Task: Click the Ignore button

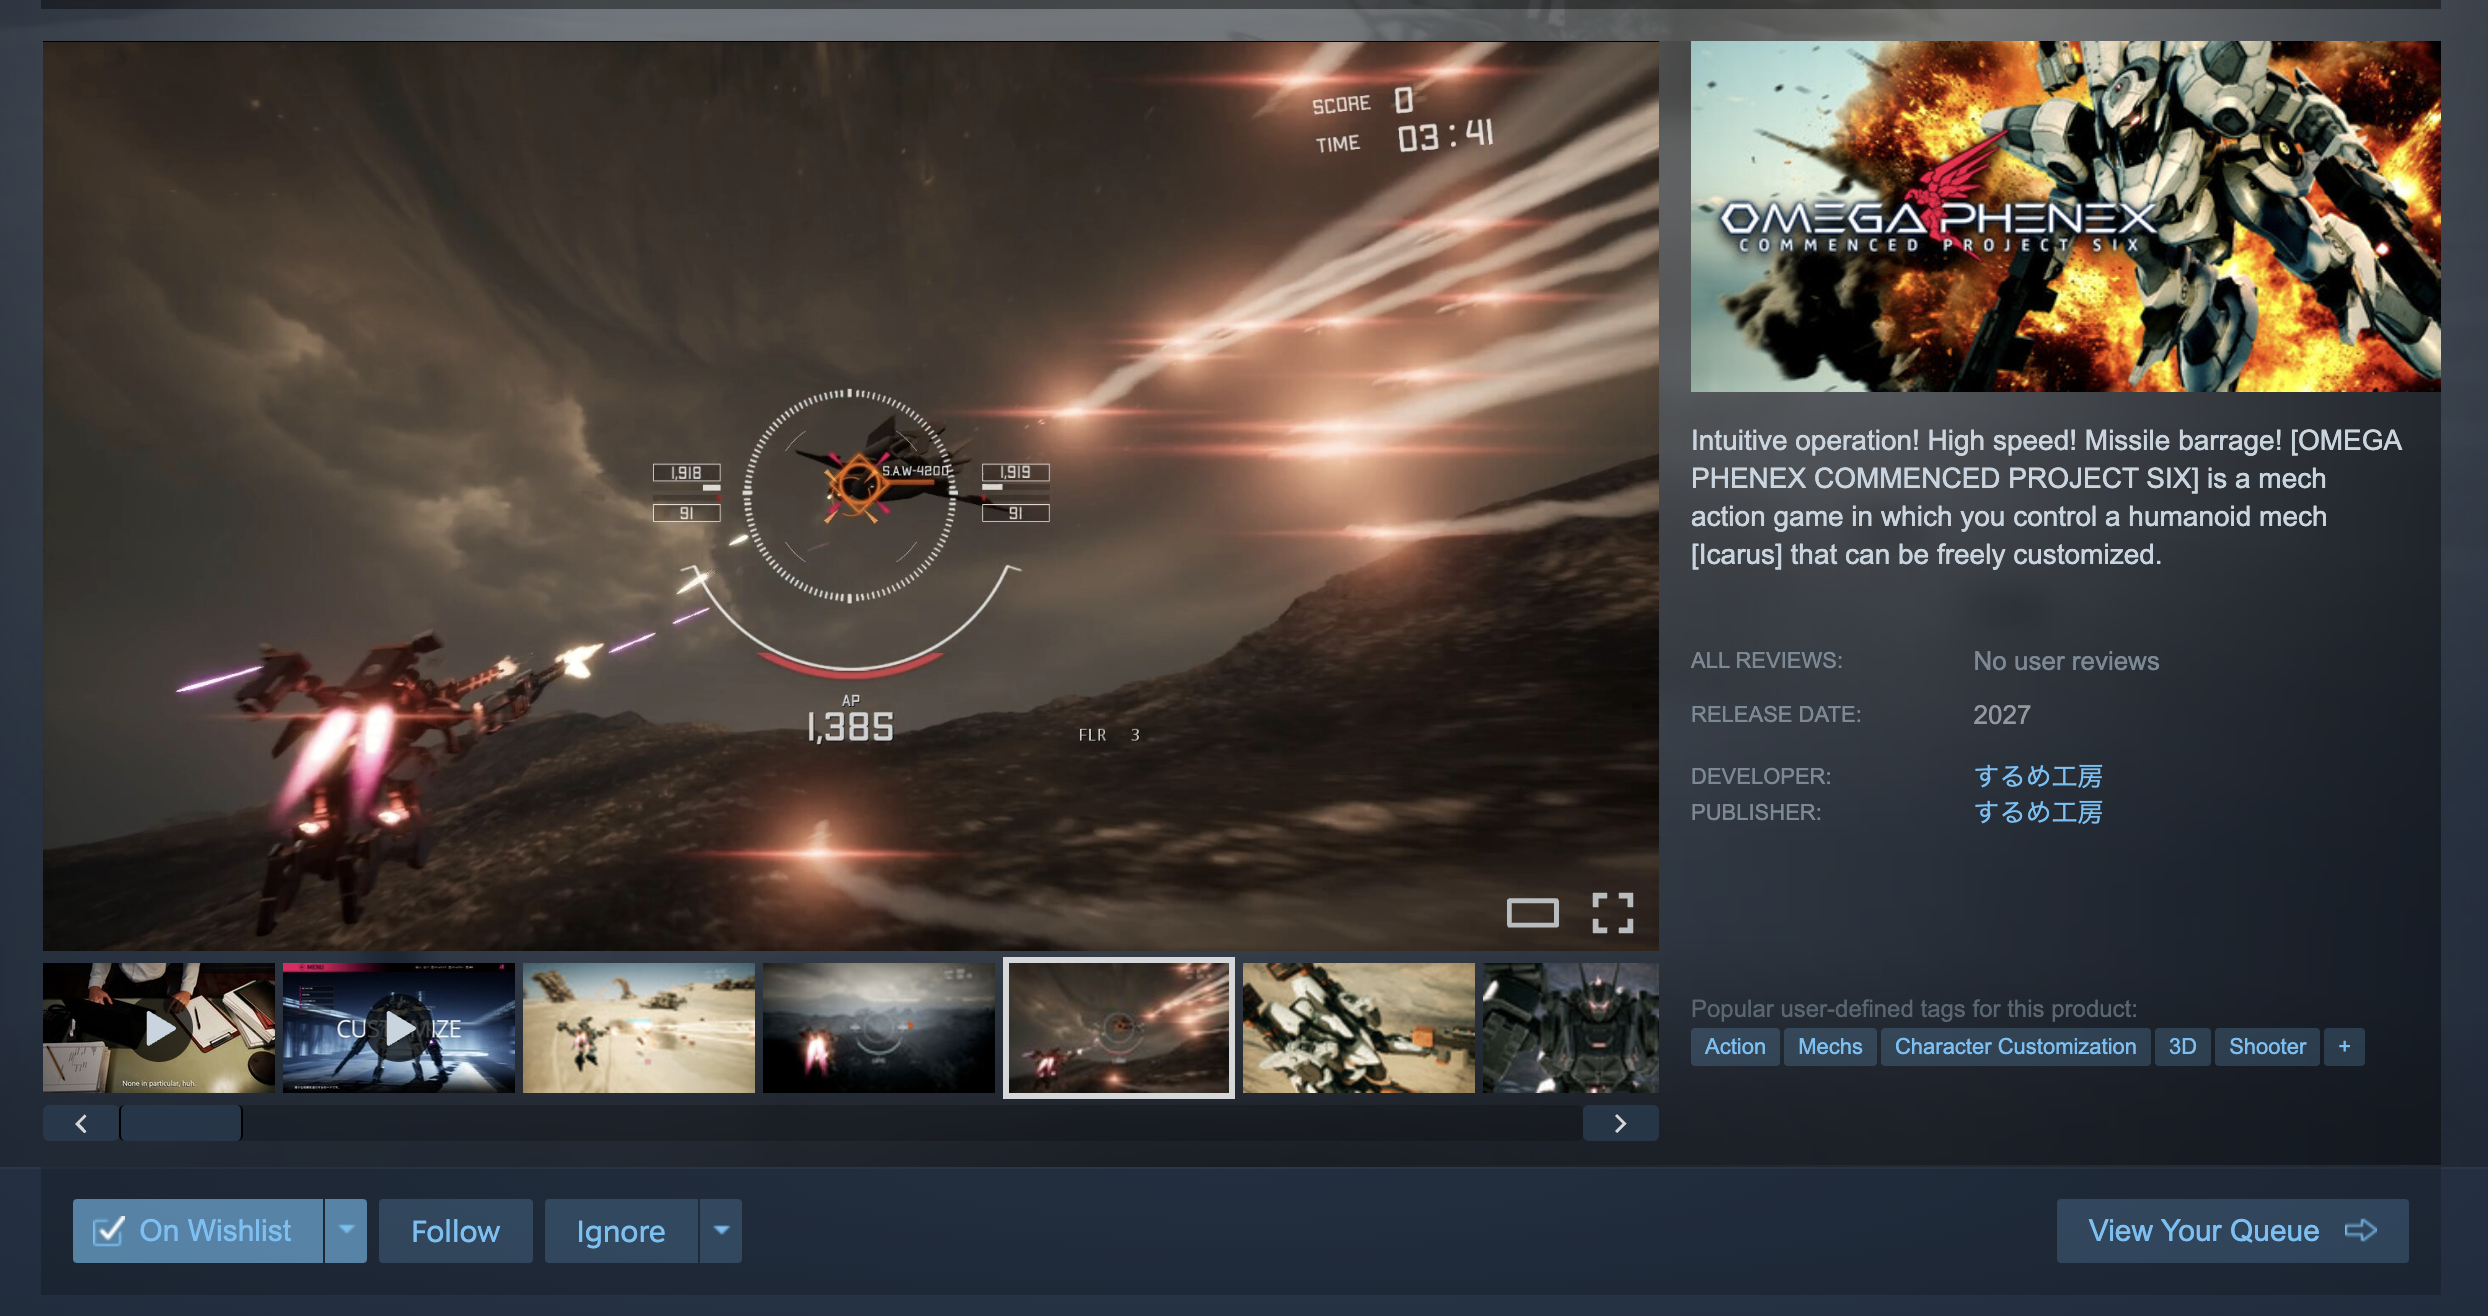Action: coord(620,1230)
